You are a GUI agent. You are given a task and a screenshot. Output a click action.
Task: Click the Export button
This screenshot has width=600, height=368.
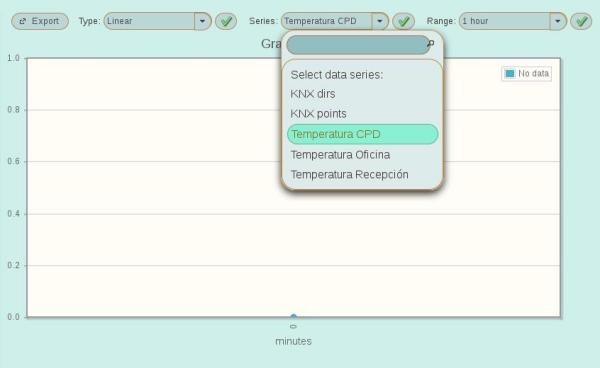[40, 21]
